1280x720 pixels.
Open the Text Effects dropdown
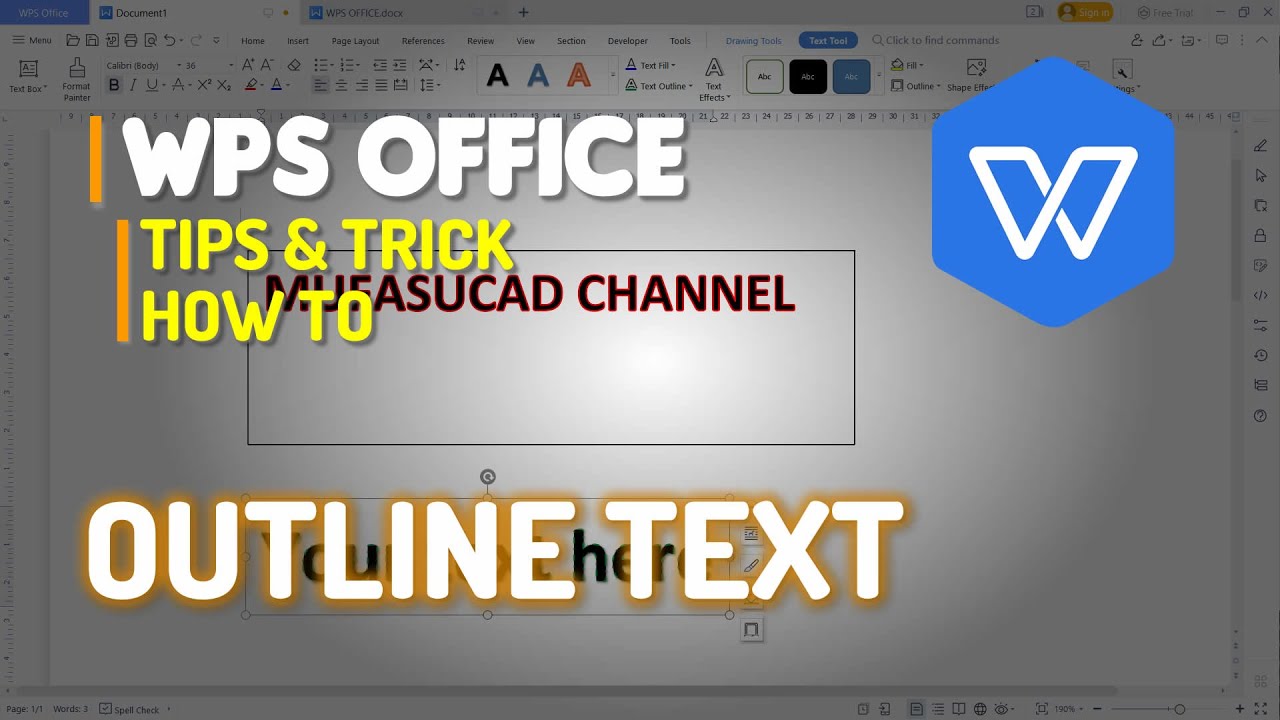tap(714, 79)
